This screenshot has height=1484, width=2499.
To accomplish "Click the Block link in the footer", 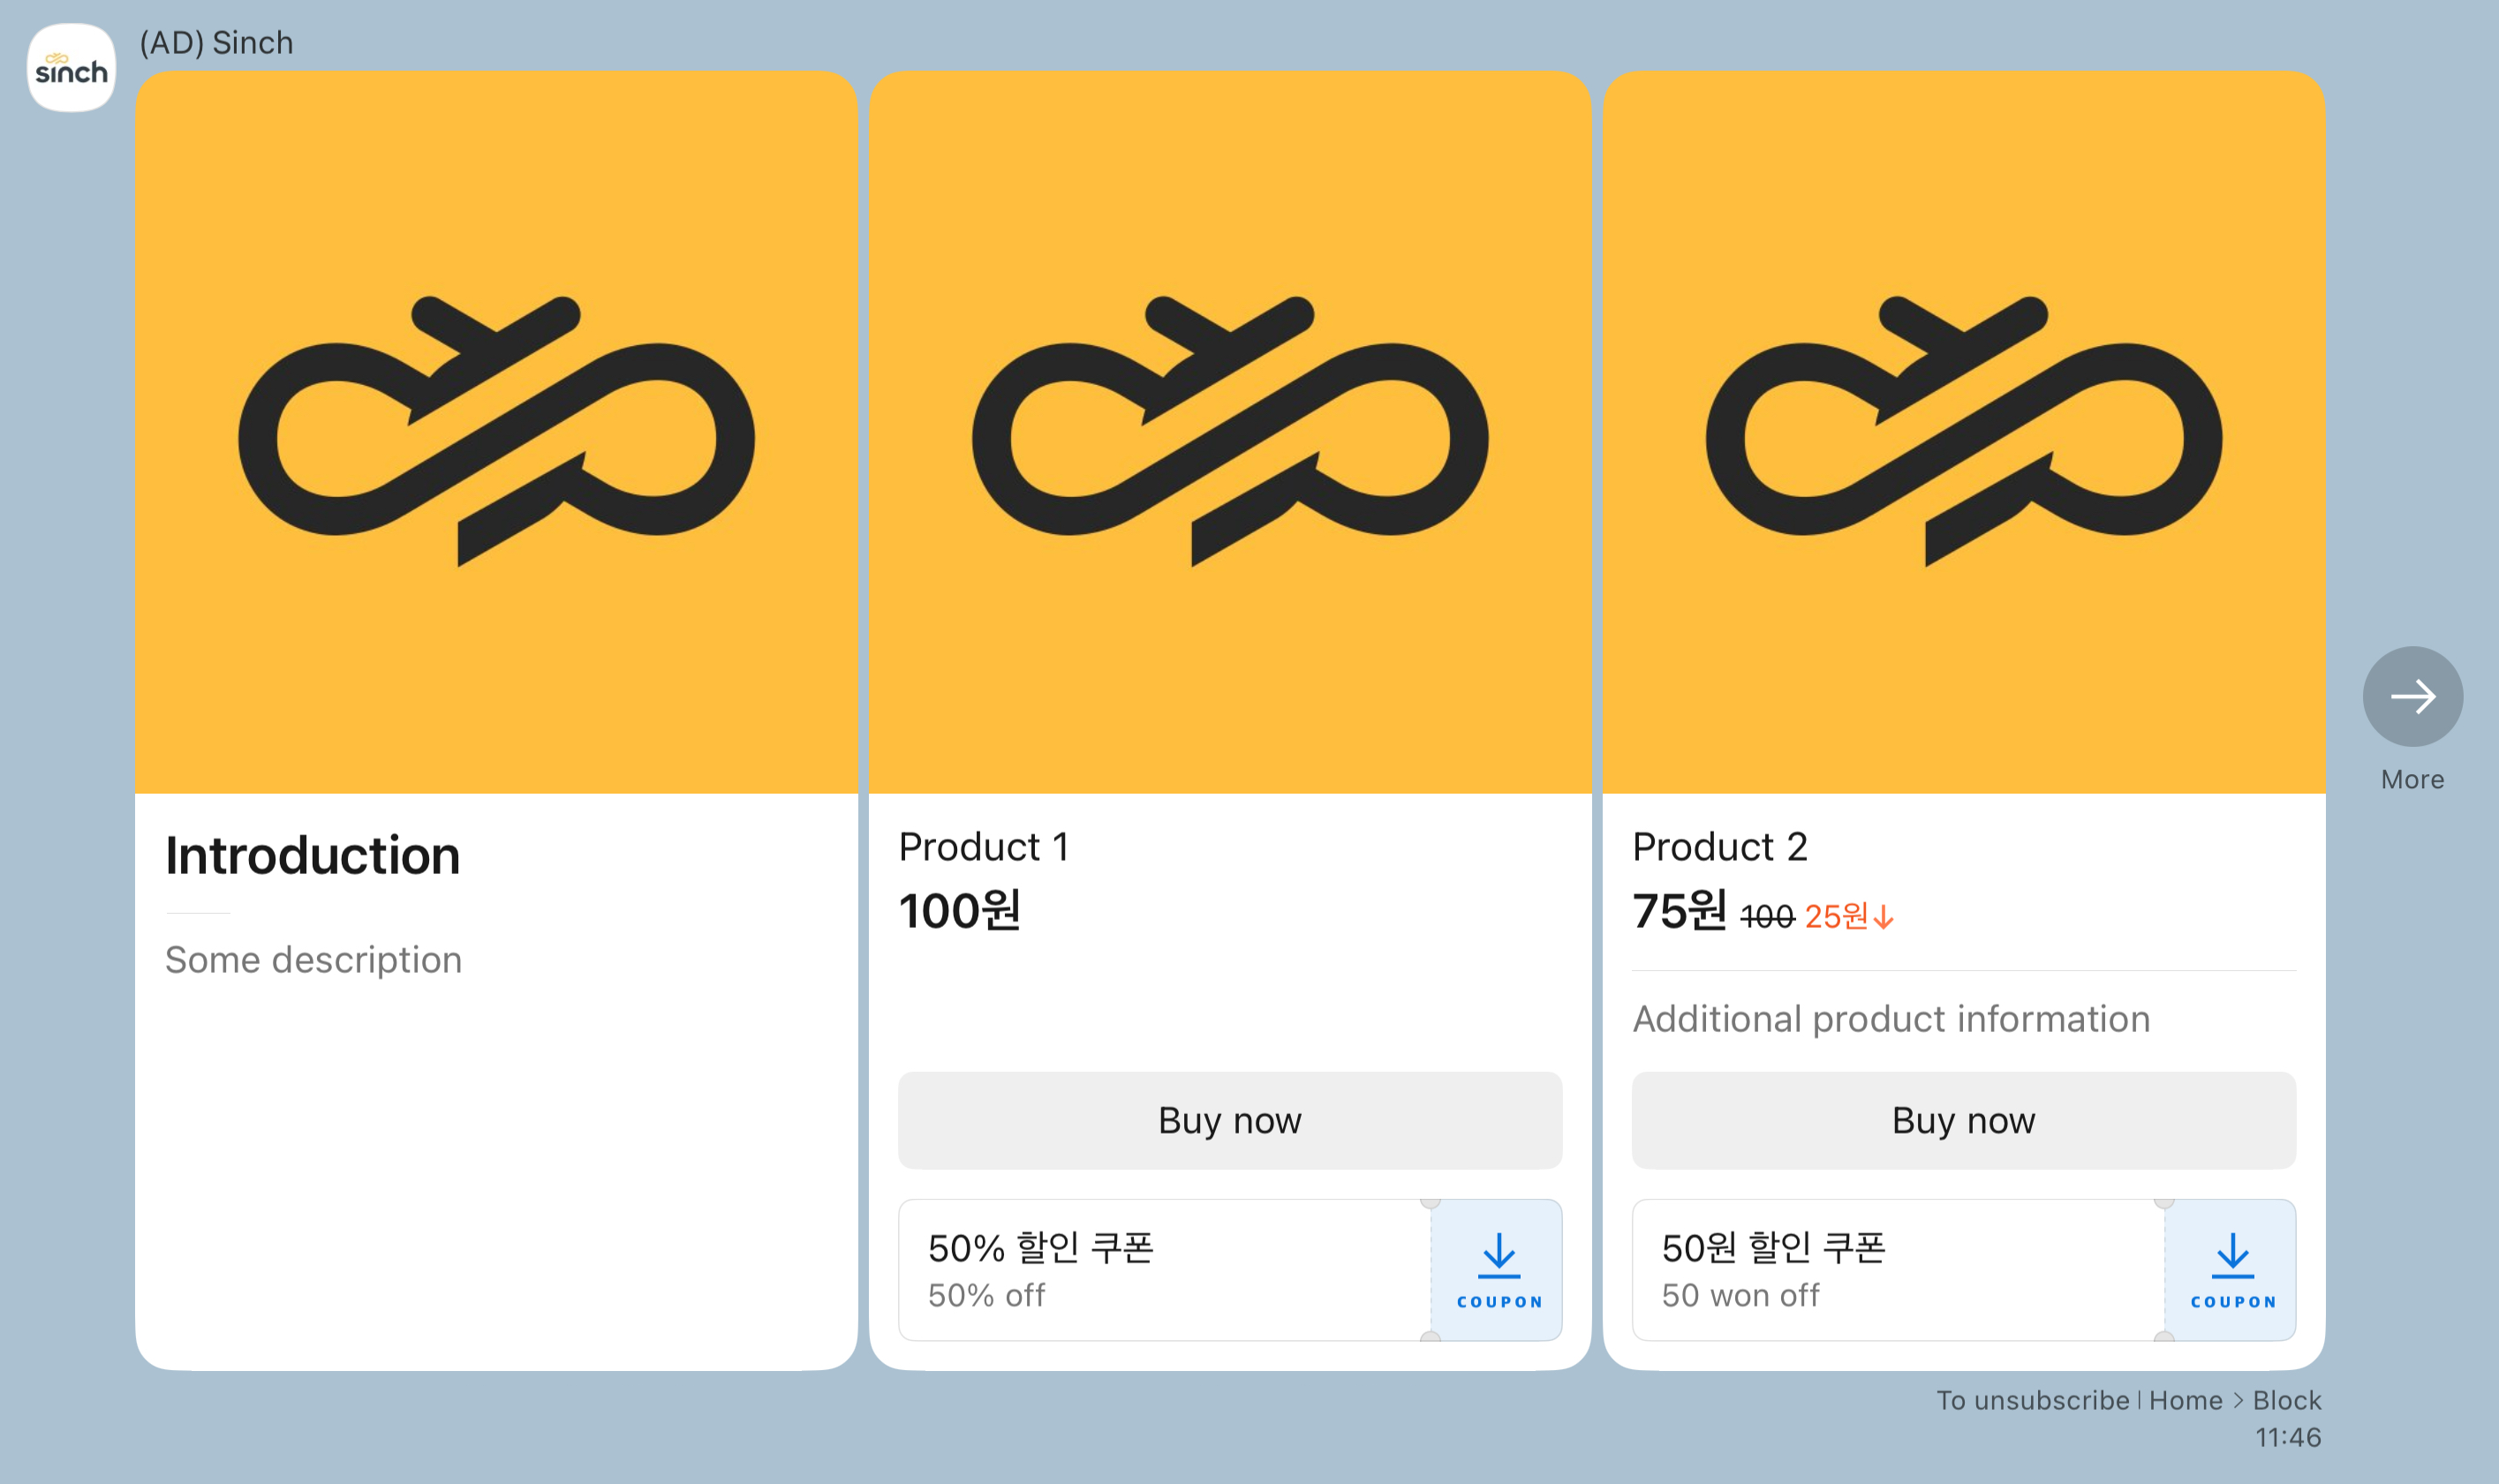I will click(x=2288, y=1400).
